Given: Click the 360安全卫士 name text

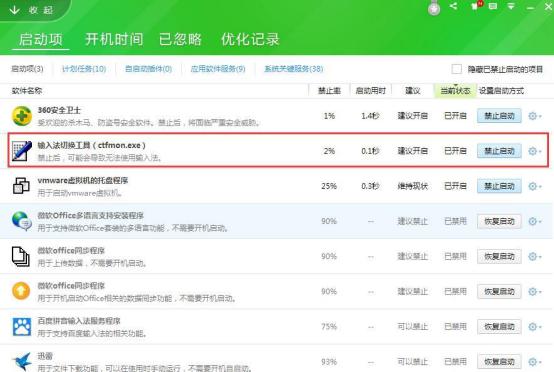Looking at the screenshot, I should point(59,110).
